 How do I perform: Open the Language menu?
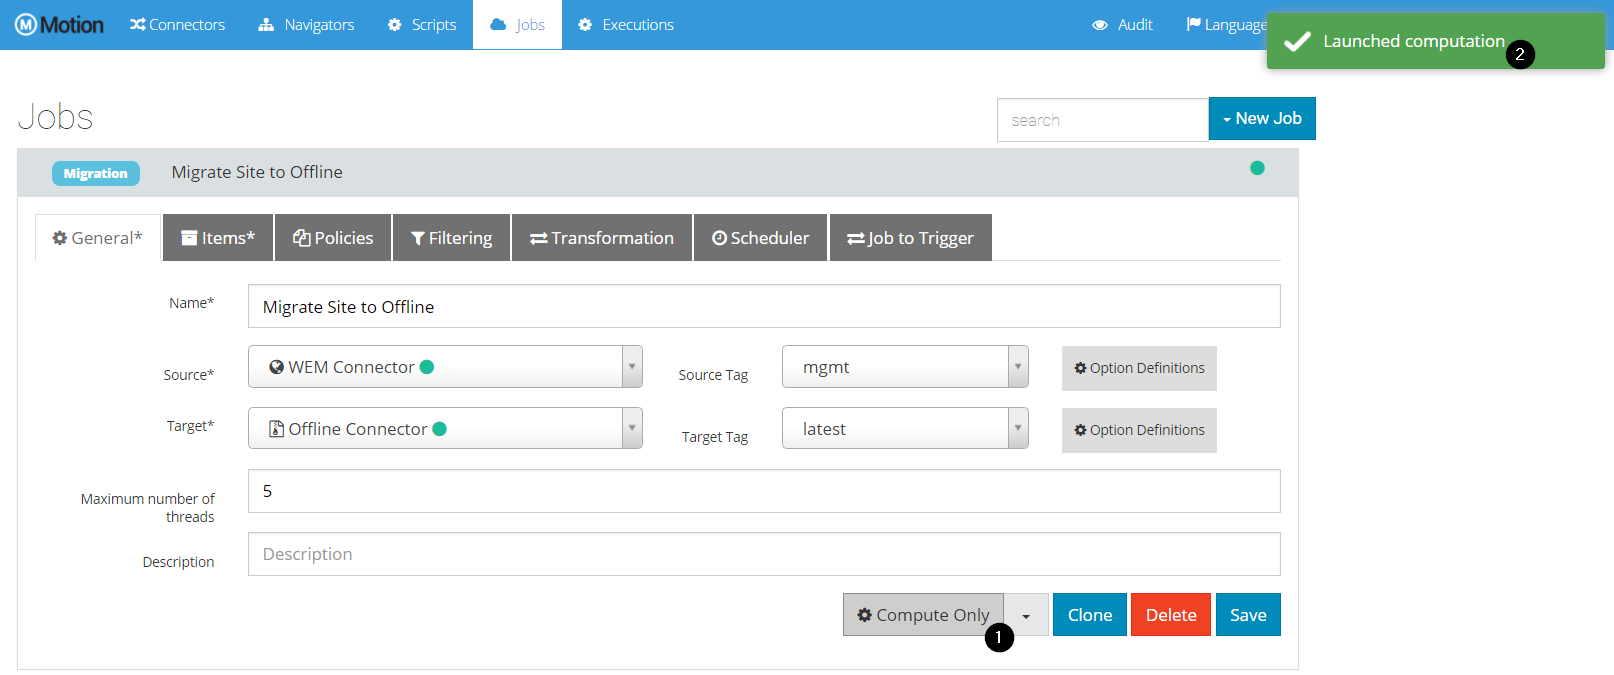[x=1227, y=25]
